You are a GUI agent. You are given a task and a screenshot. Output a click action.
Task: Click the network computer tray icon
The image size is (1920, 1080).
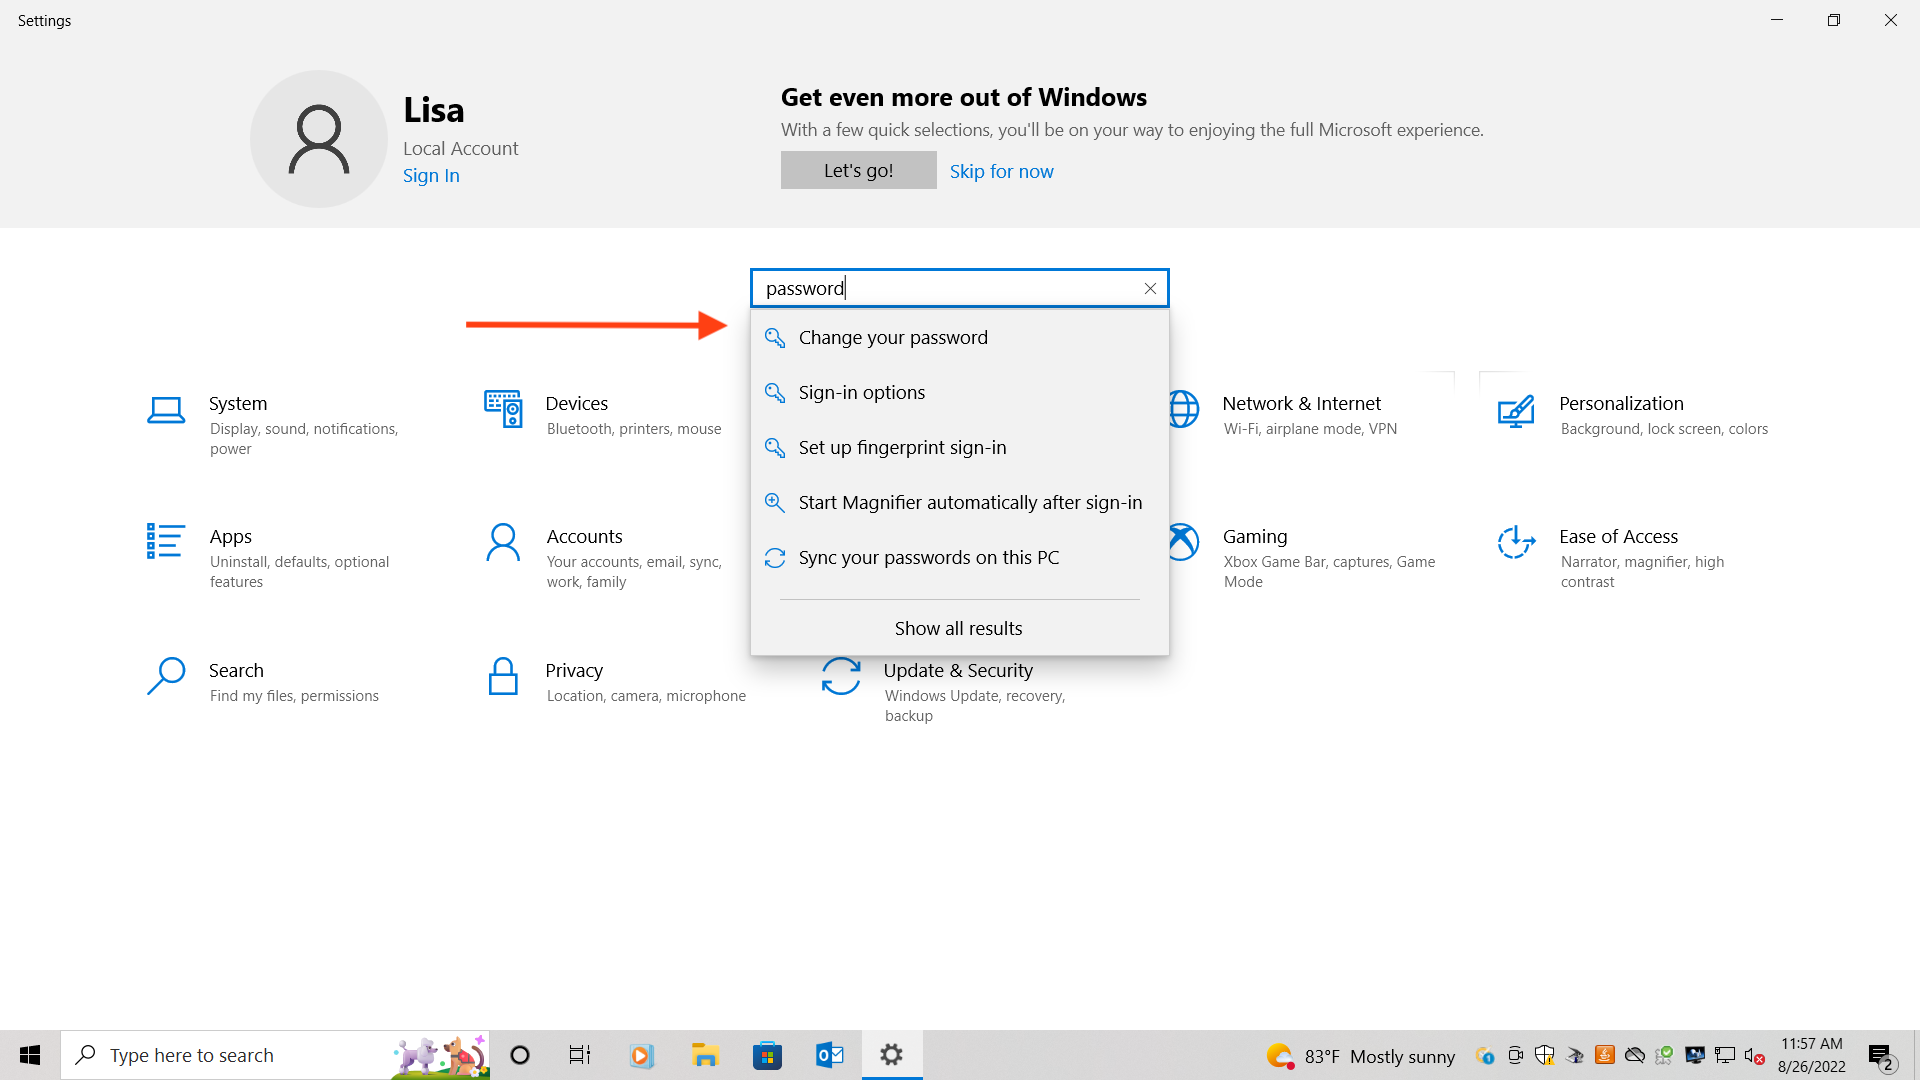click(x=1725, y=1055)
